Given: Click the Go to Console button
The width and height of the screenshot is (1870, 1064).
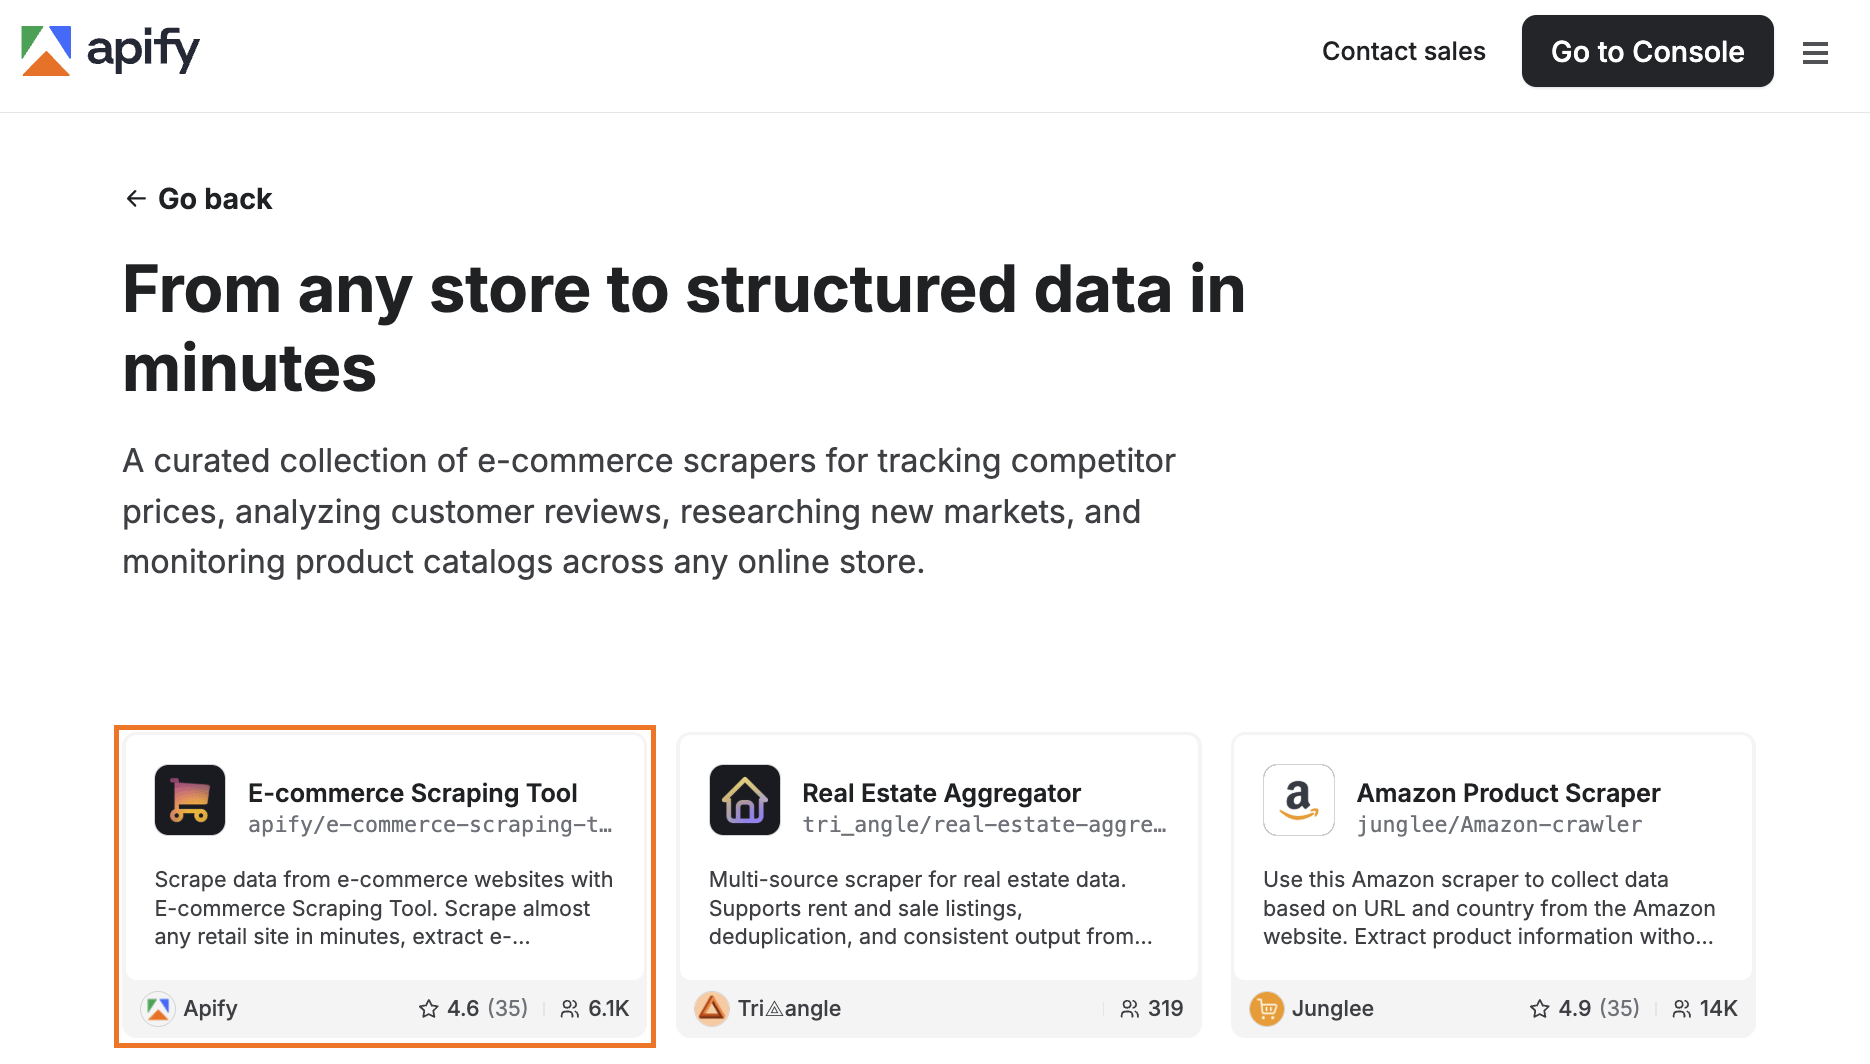Looking at the screenshot, I should pyautogui.click(x=1647, y=51).
